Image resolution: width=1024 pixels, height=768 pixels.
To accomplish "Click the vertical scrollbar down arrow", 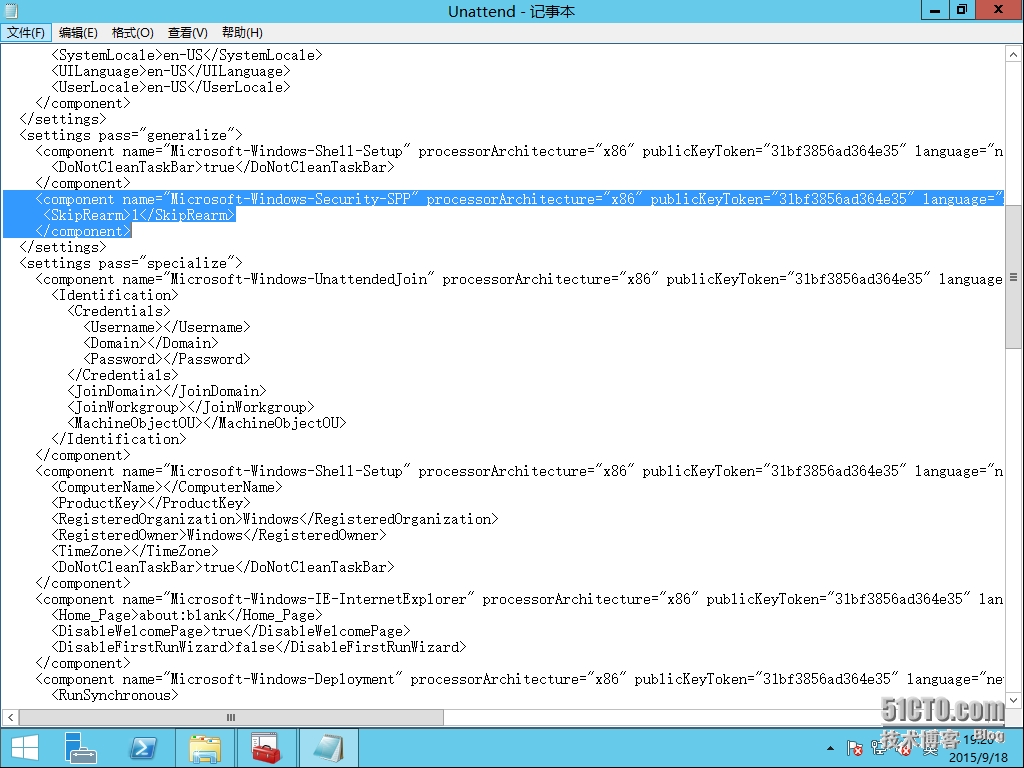I will click(x=1014, y=699).
